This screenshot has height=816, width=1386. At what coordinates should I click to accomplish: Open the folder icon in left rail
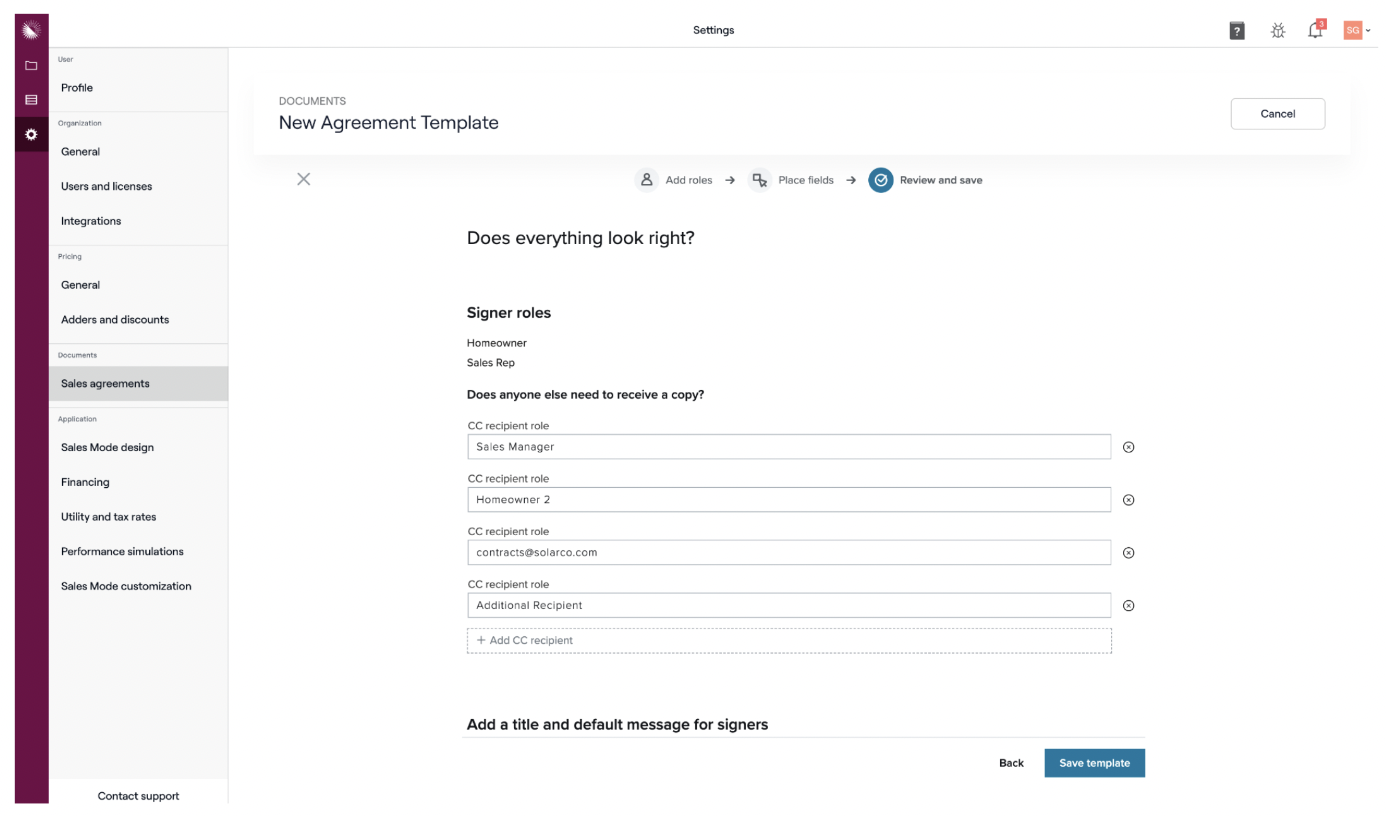pos(31,66)
